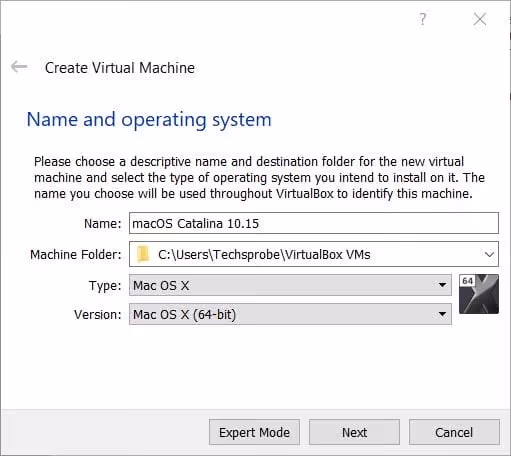
Task: Edit the Name field 'macOS Catalina 10.15'
Action: pos(314,223)
